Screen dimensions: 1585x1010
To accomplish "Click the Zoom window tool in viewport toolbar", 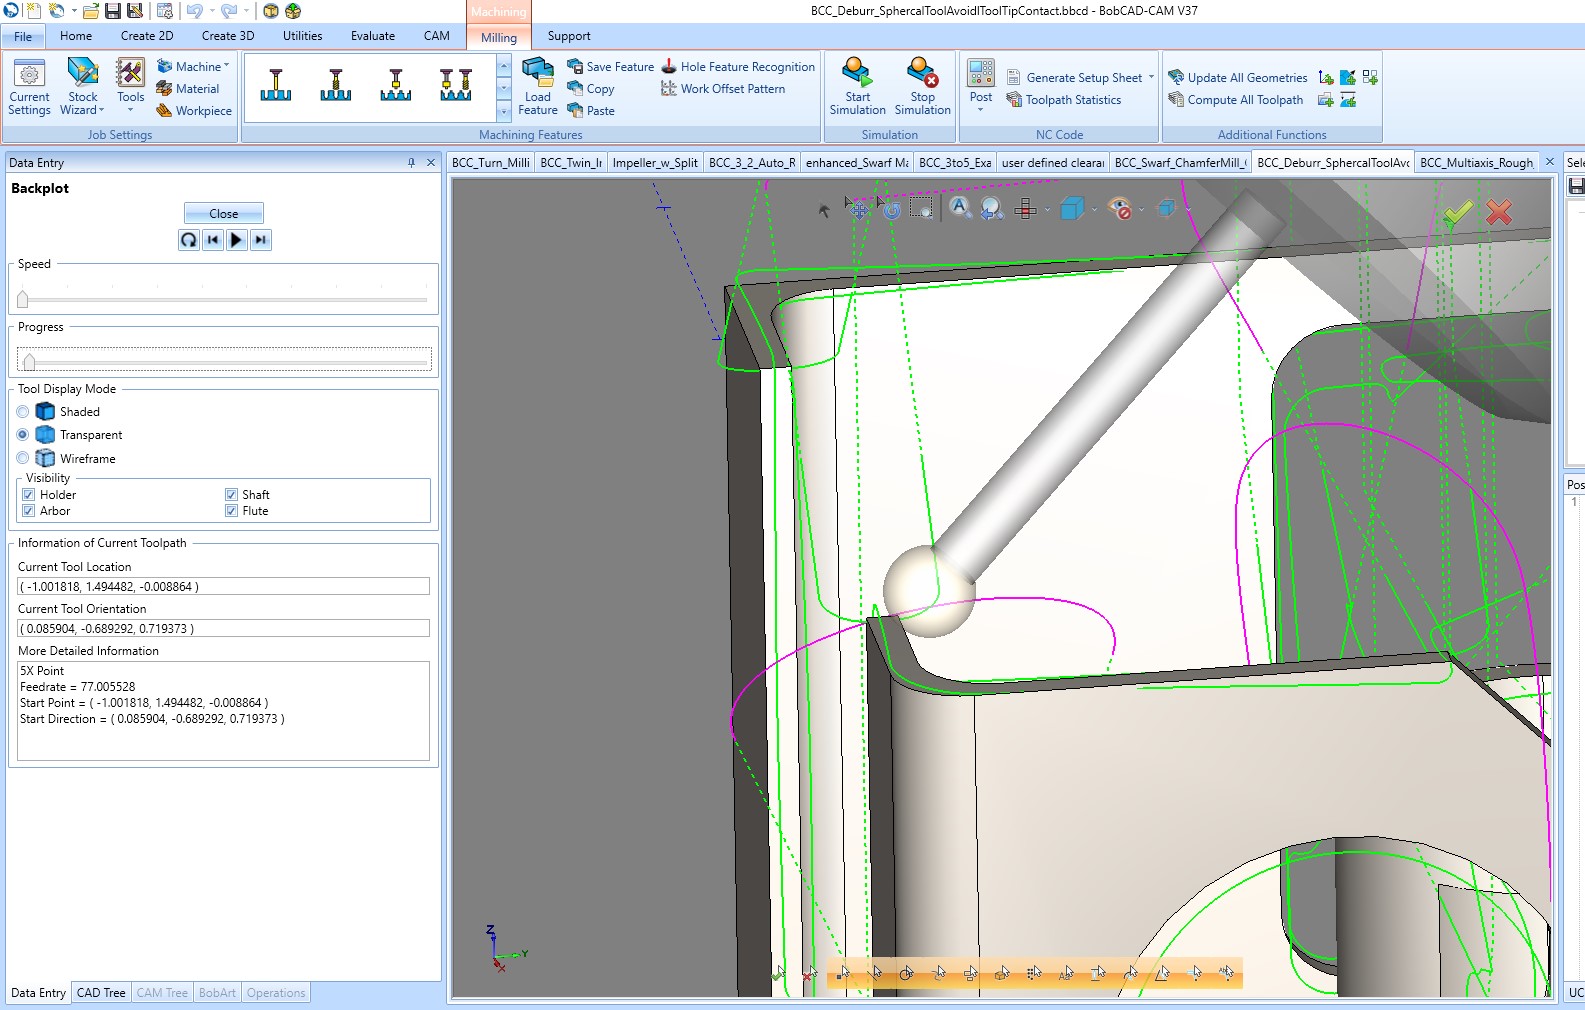I will click(921, 208).
